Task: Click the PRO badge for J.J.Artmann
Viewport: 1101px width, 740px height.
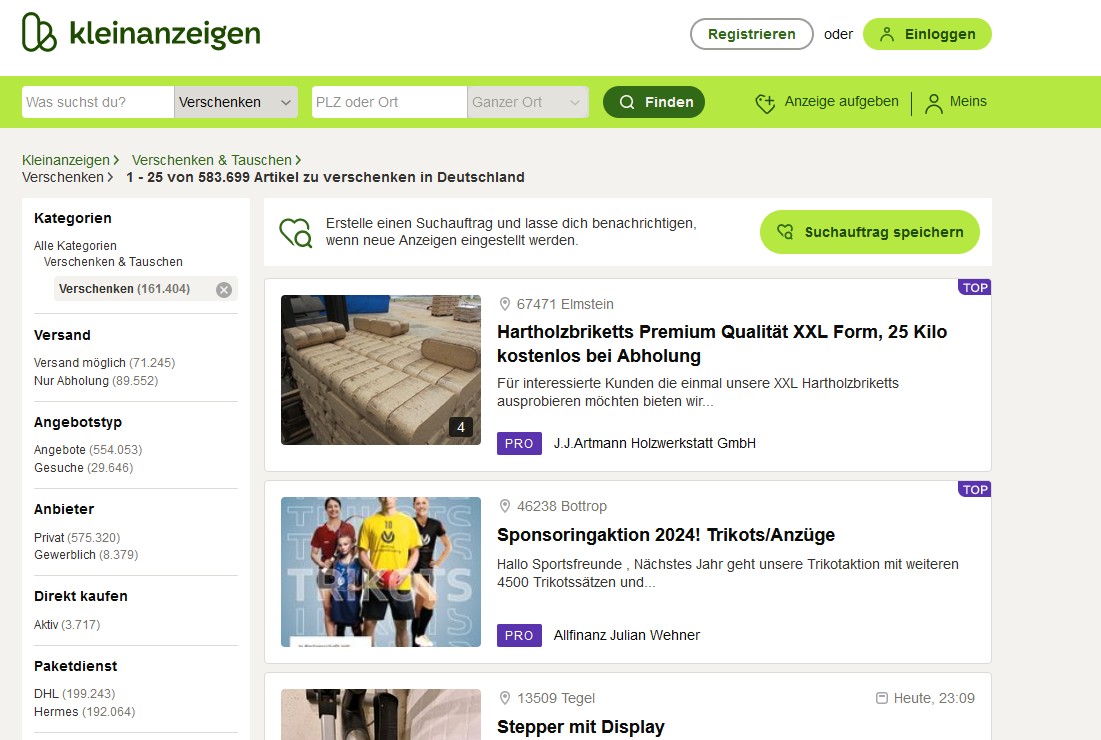Action: 519,443
